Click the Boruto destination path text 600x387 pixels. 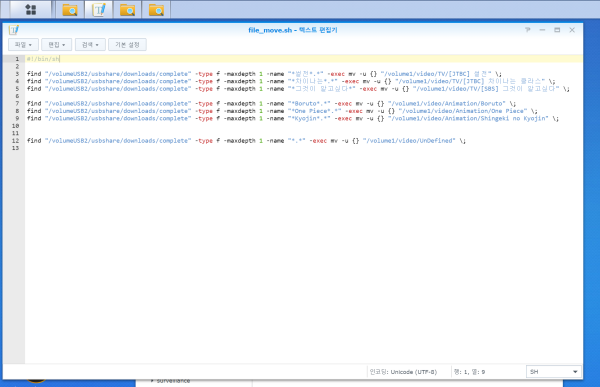click(447, 104)
